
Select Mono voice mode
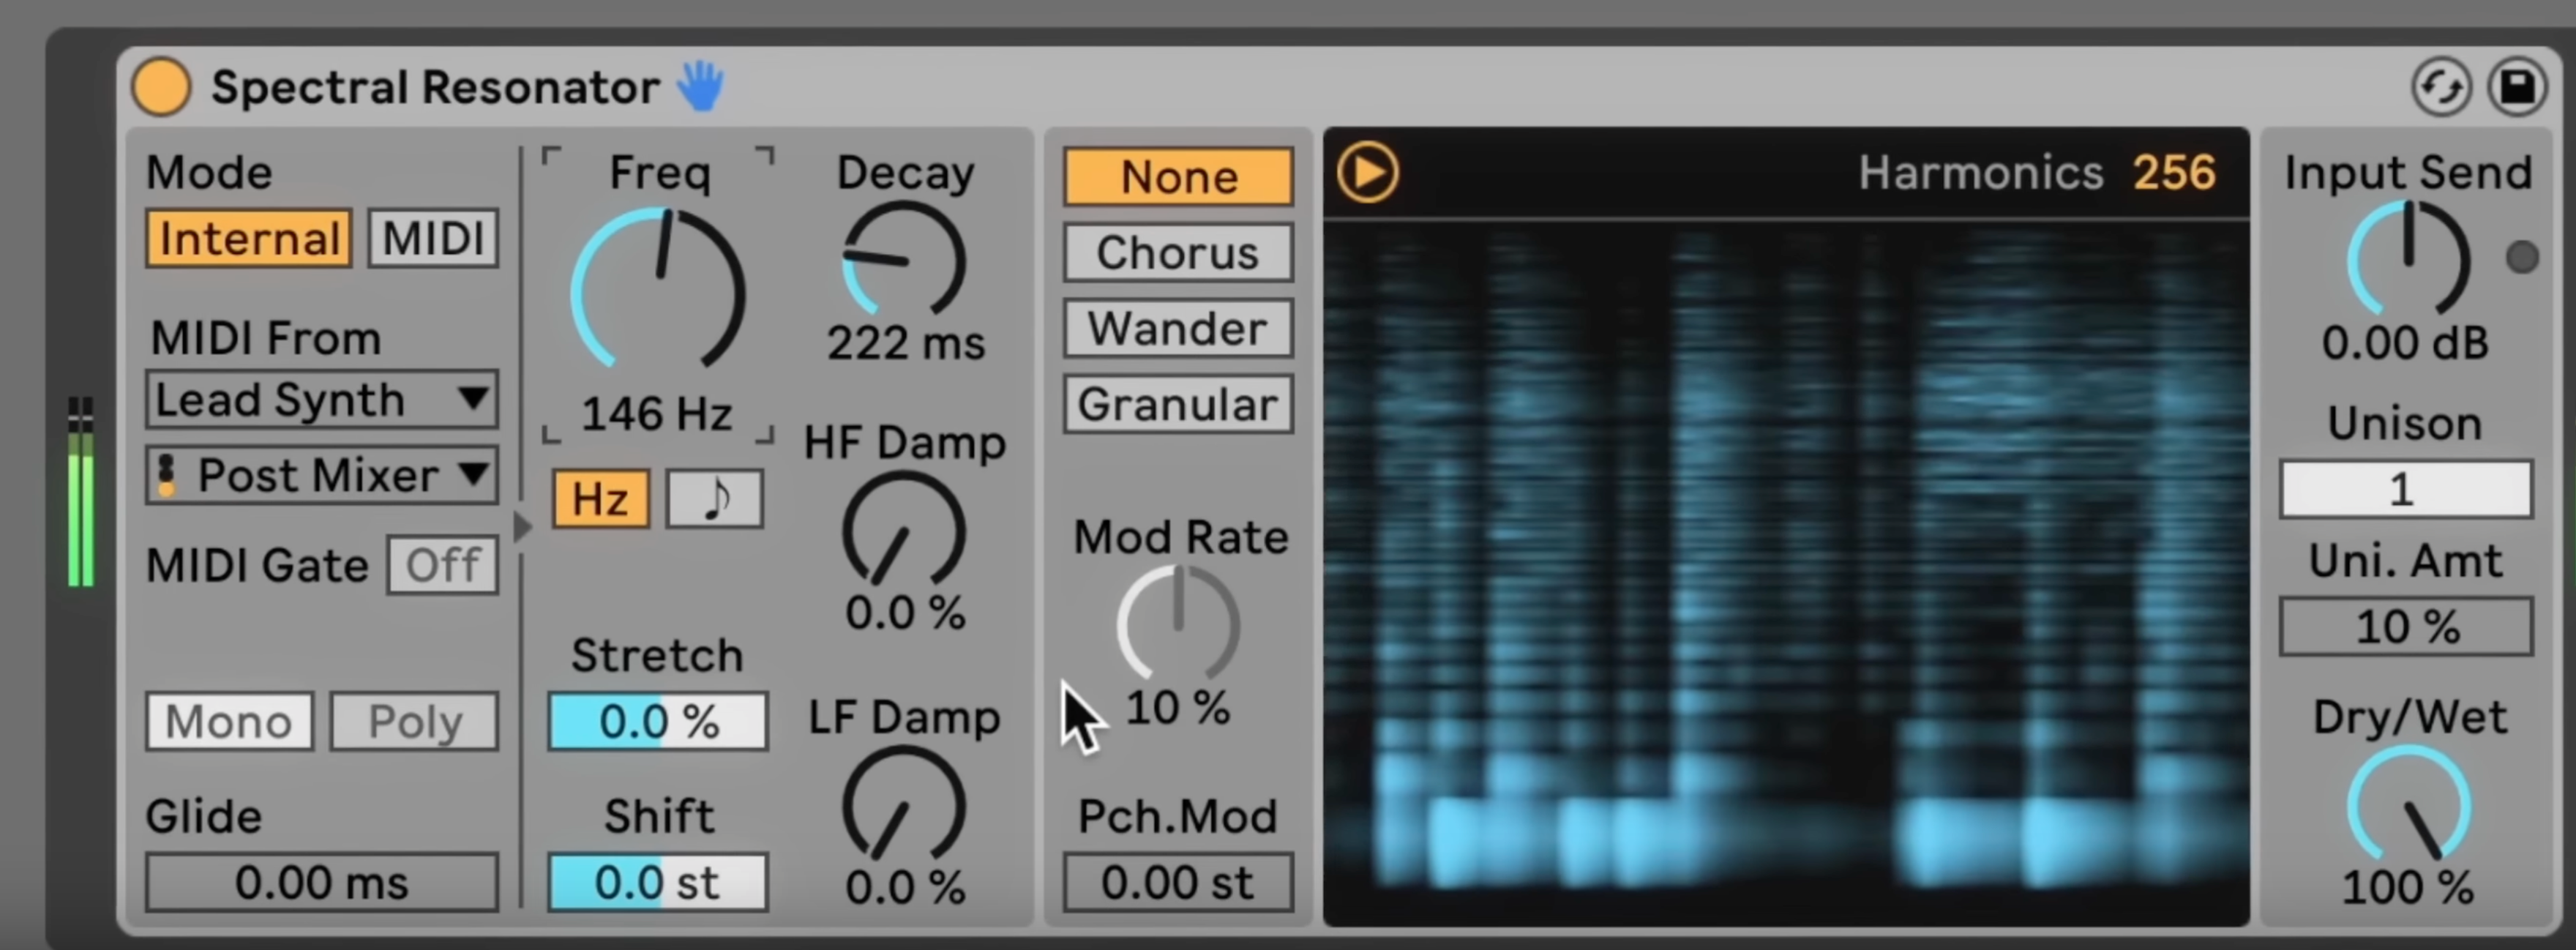click(229, 721)
